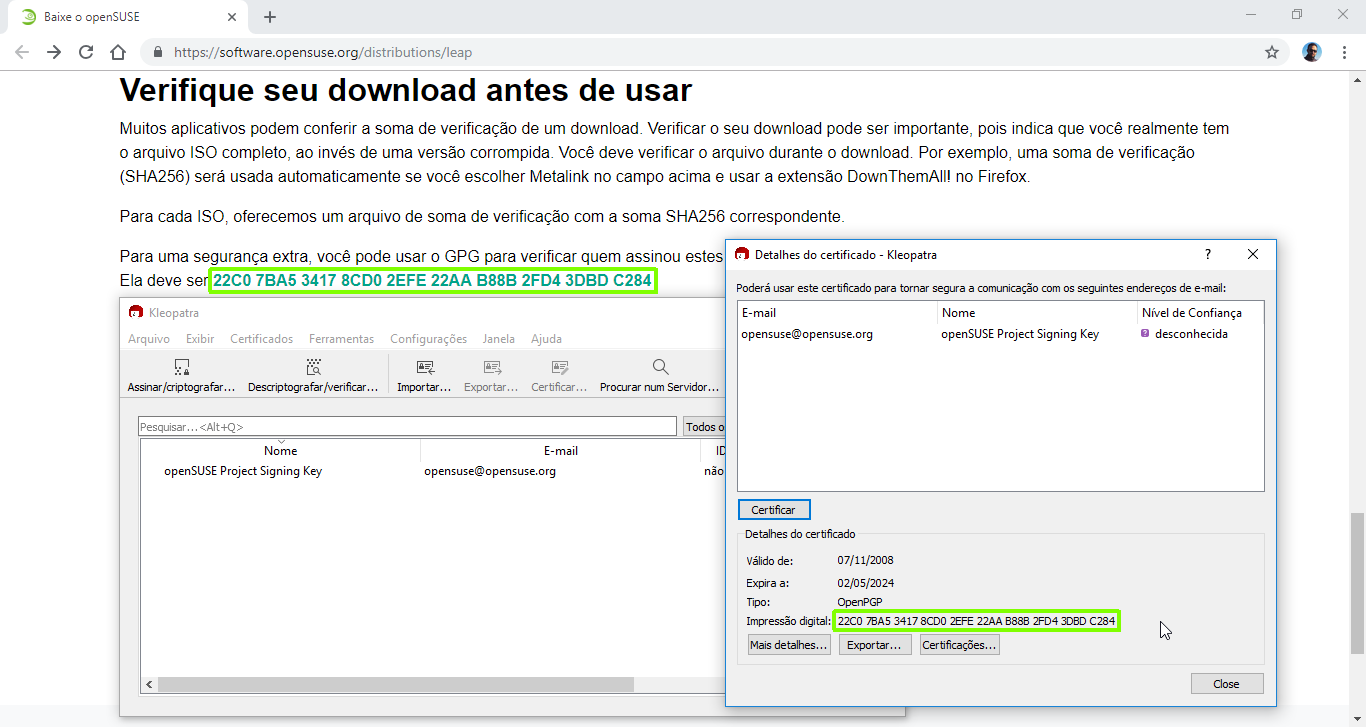Viewport: 1366px width, 727px height.
Task: Select the Baixe o openSUSE browser tab
Action: click(x=130, y=17)
